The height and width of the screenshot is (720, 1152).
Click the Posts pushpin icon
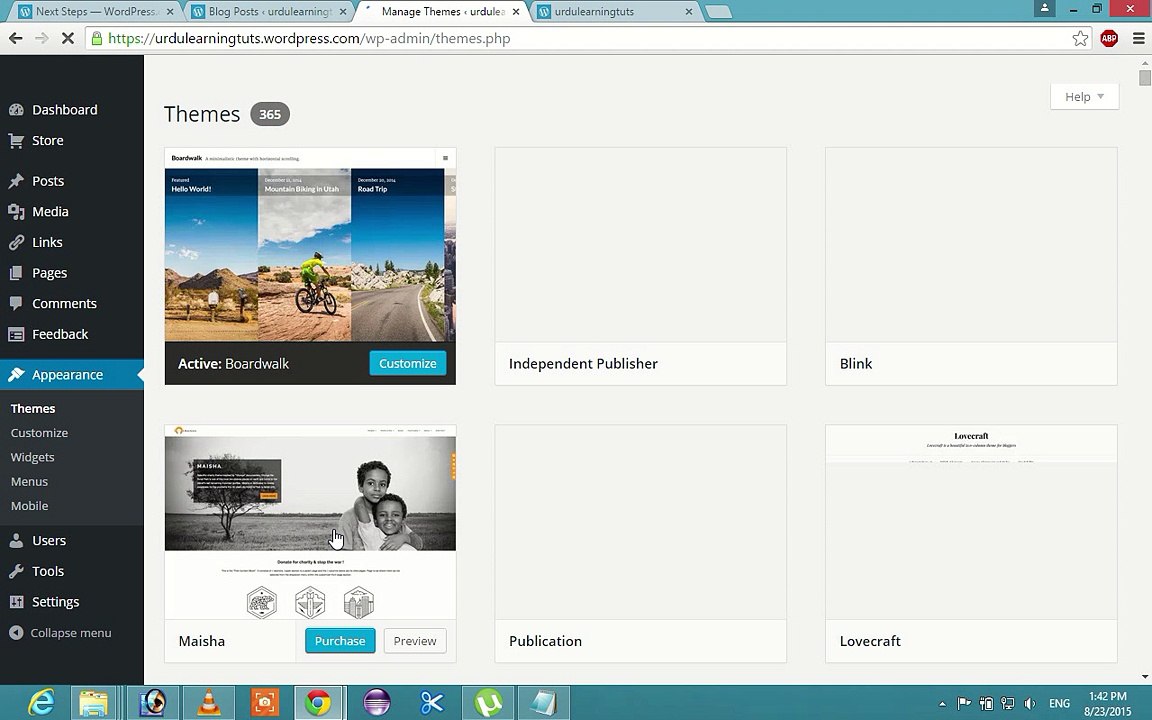tap(16, 181)
